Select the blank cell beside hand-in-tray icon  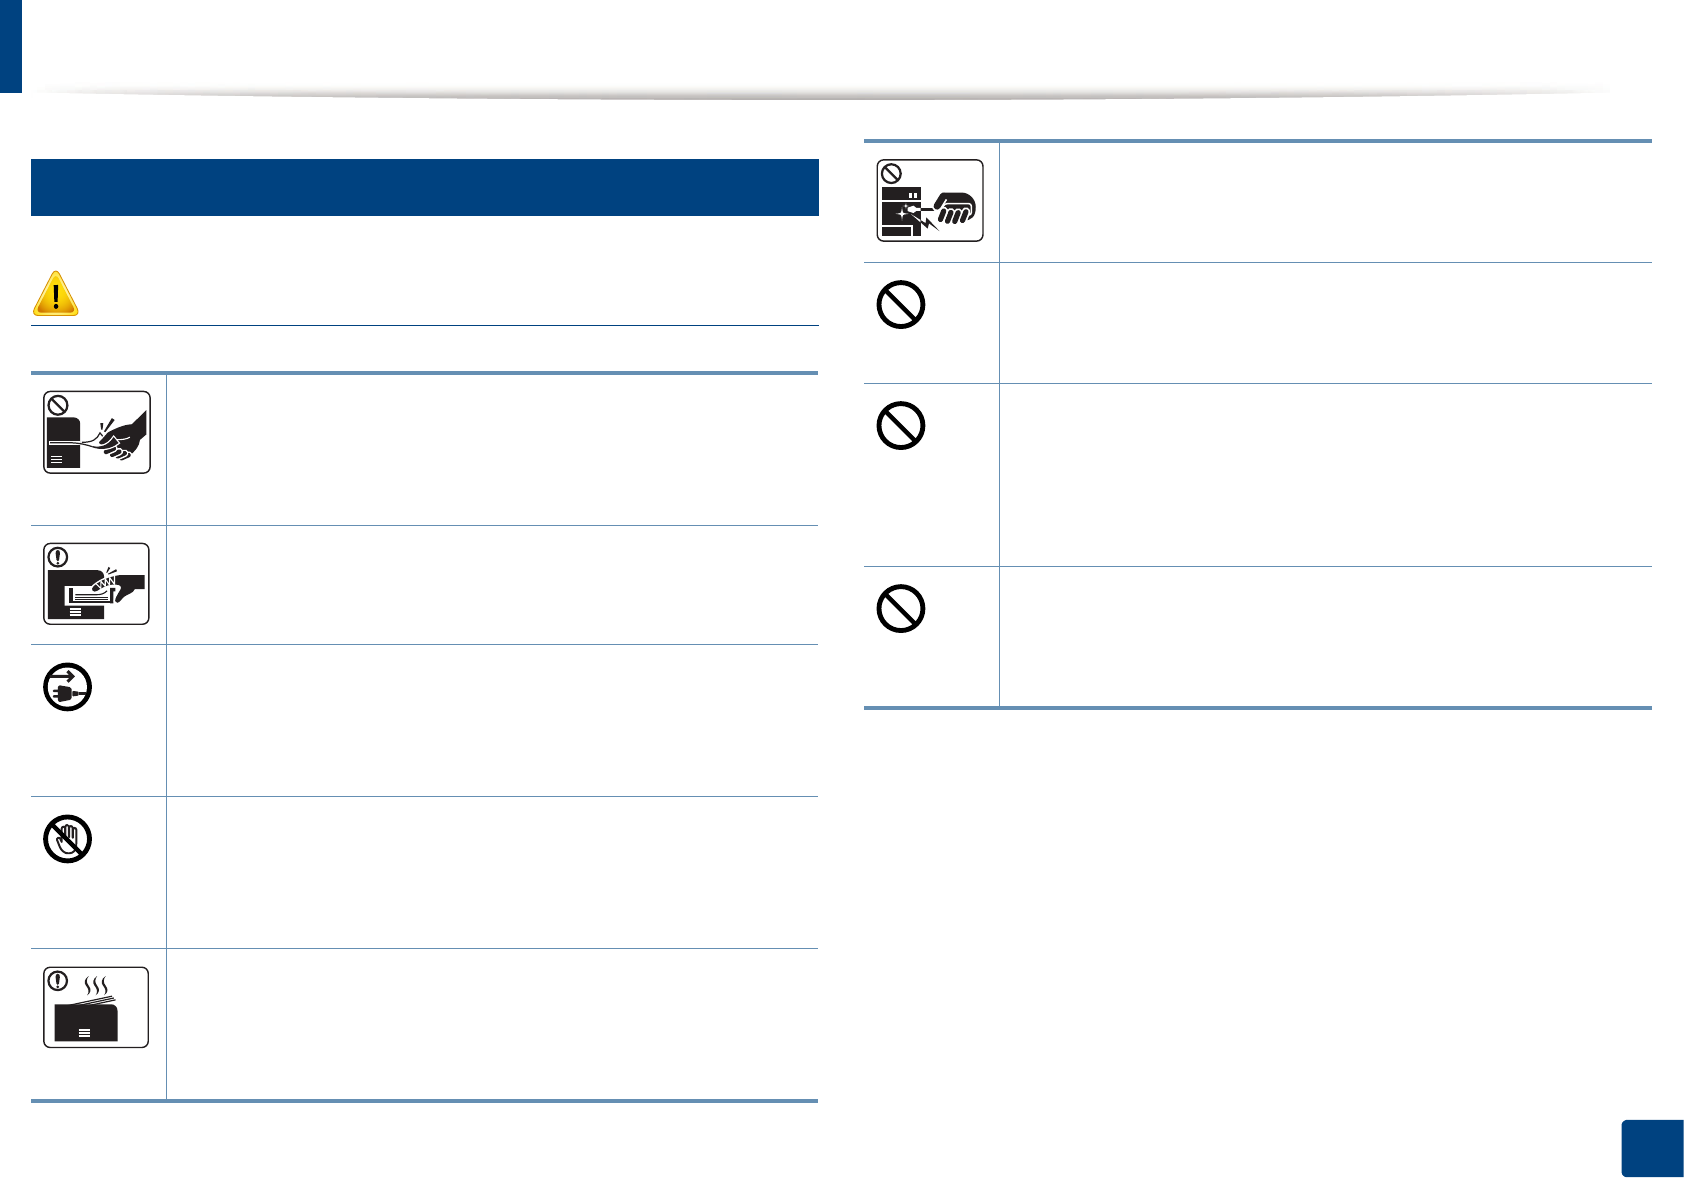(492, 585)
